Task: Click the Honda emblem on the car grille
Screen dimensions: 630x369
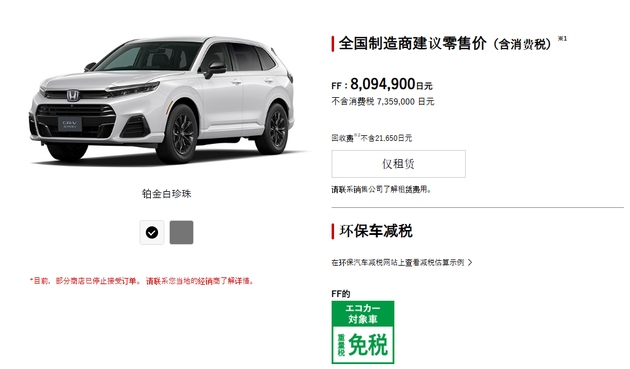Action: pos(73,96)
